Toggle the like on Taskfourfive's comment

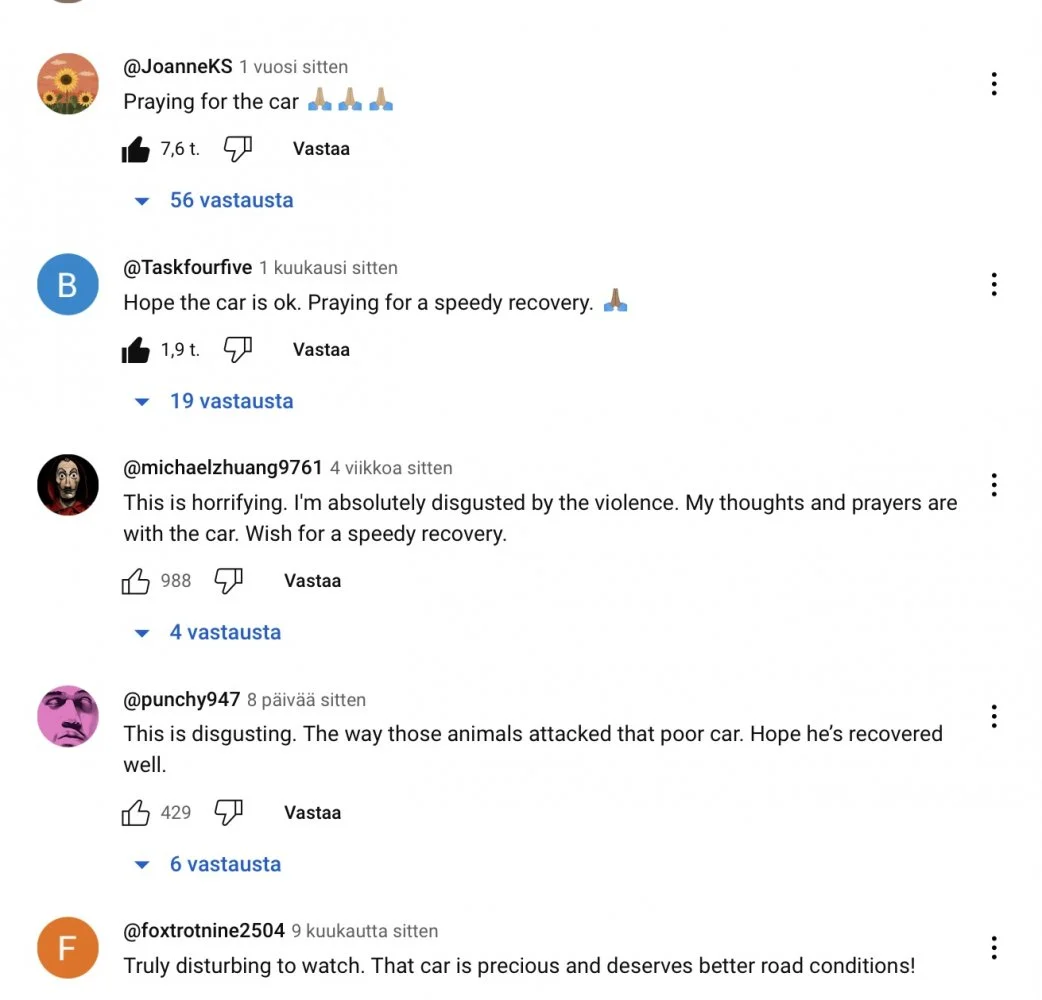136,350
